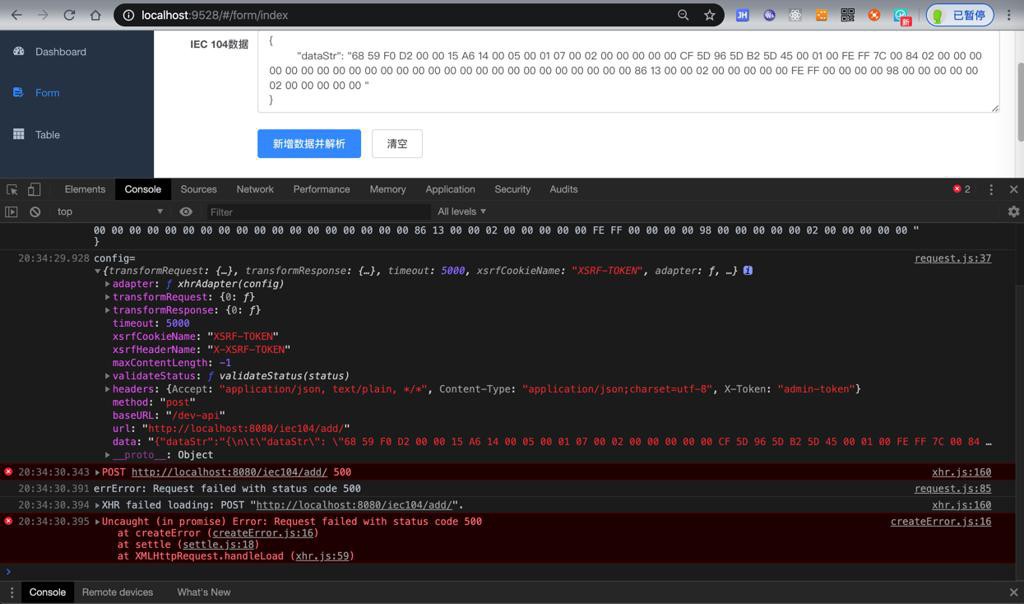Expand the Uncaught in promise error
The image size is (1024, 604).
97,522
